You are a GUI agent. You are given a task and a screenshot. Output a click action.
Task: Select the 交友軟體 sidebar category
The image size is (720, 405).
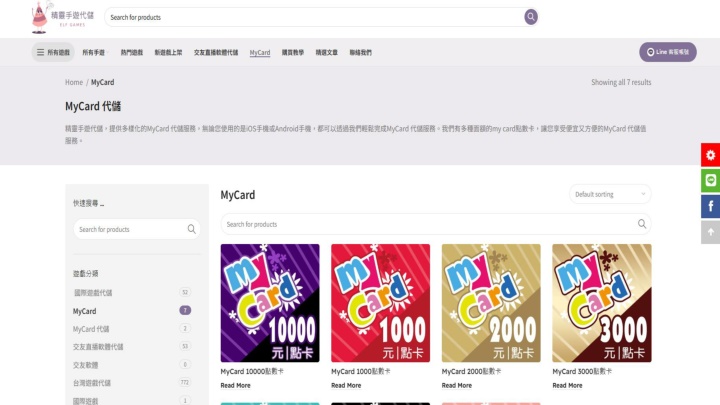tap(85, 365)
